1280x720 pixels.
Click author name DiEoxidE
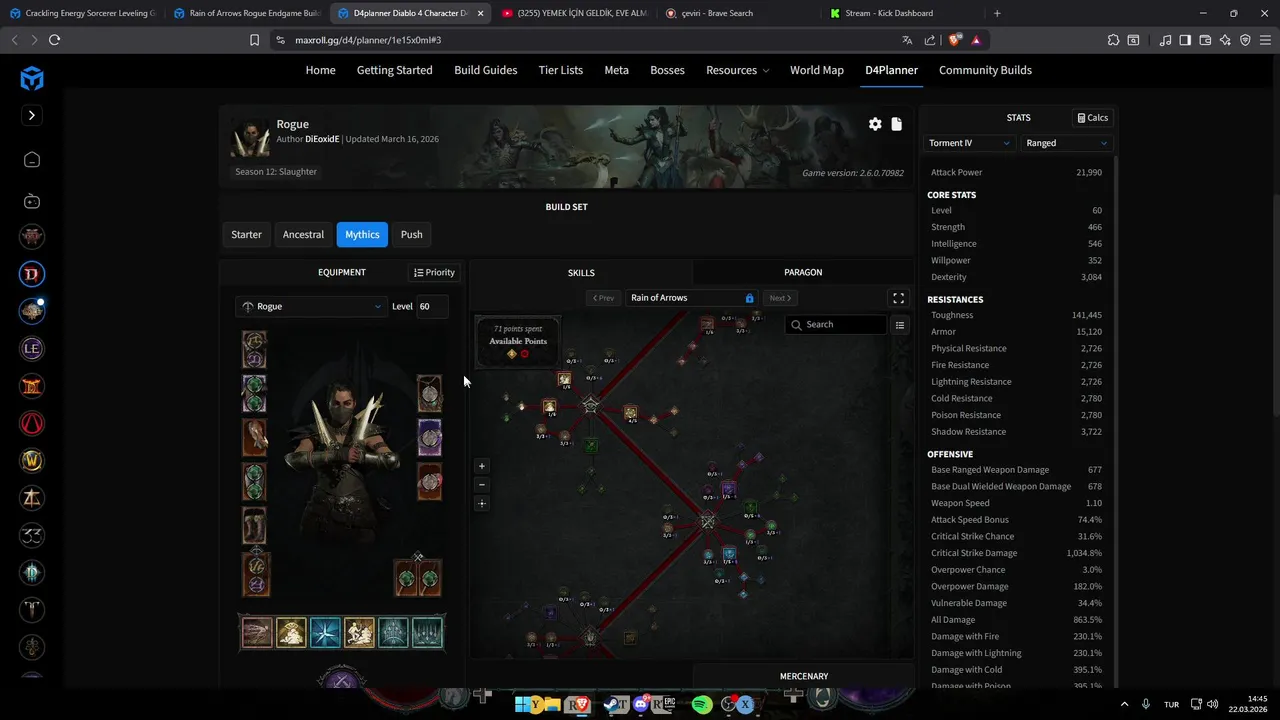tap(322, 139)
